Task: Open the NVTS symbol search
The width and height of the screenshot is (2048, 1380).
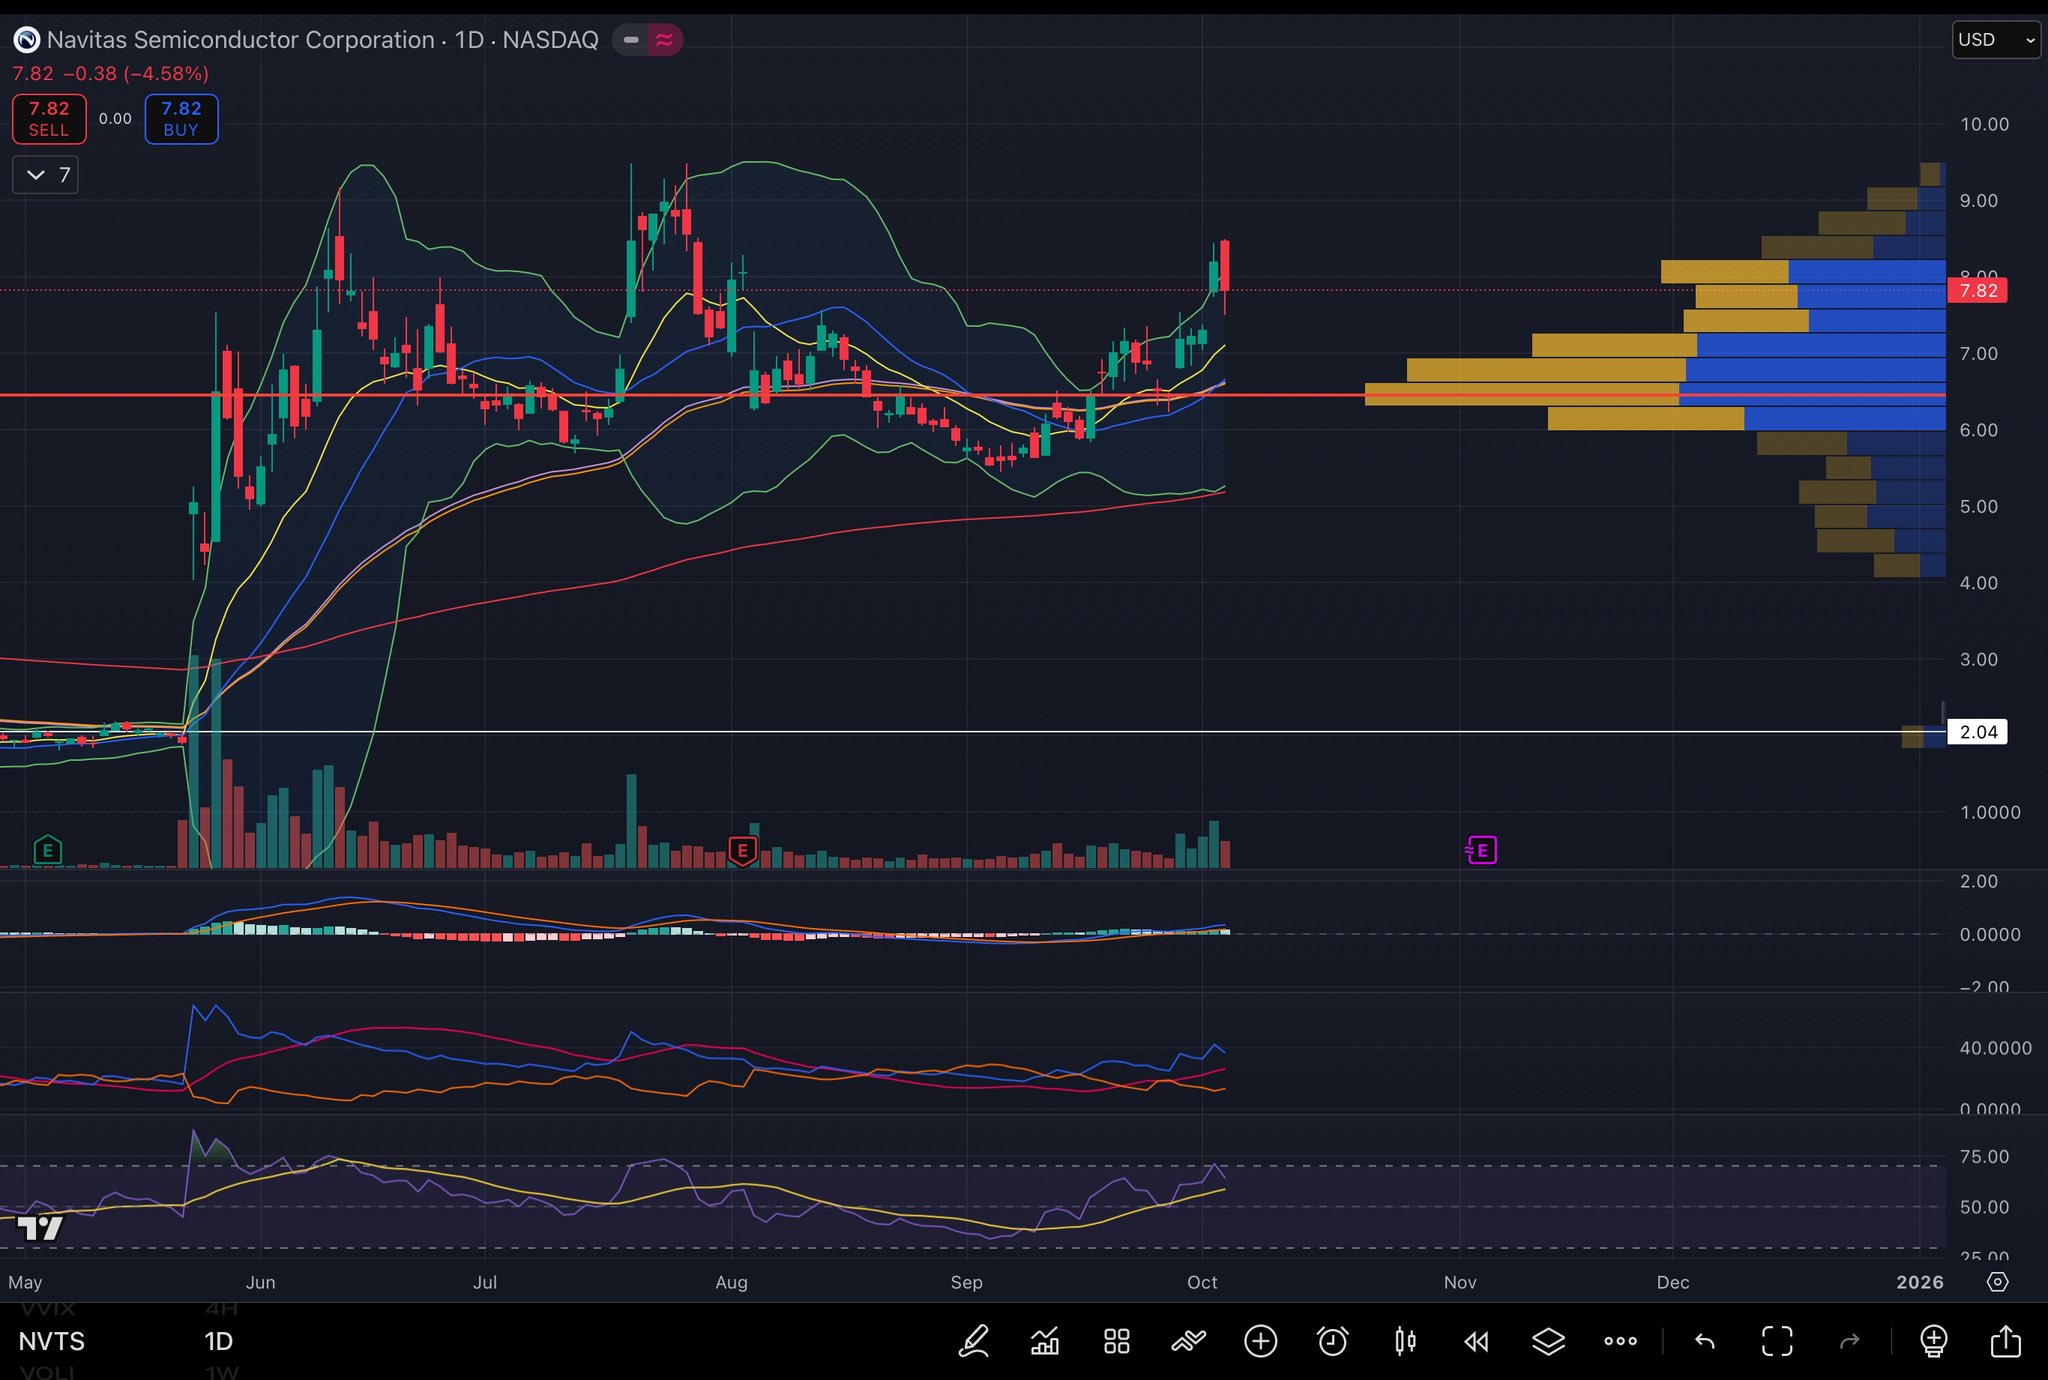Action: [52, 1341]
